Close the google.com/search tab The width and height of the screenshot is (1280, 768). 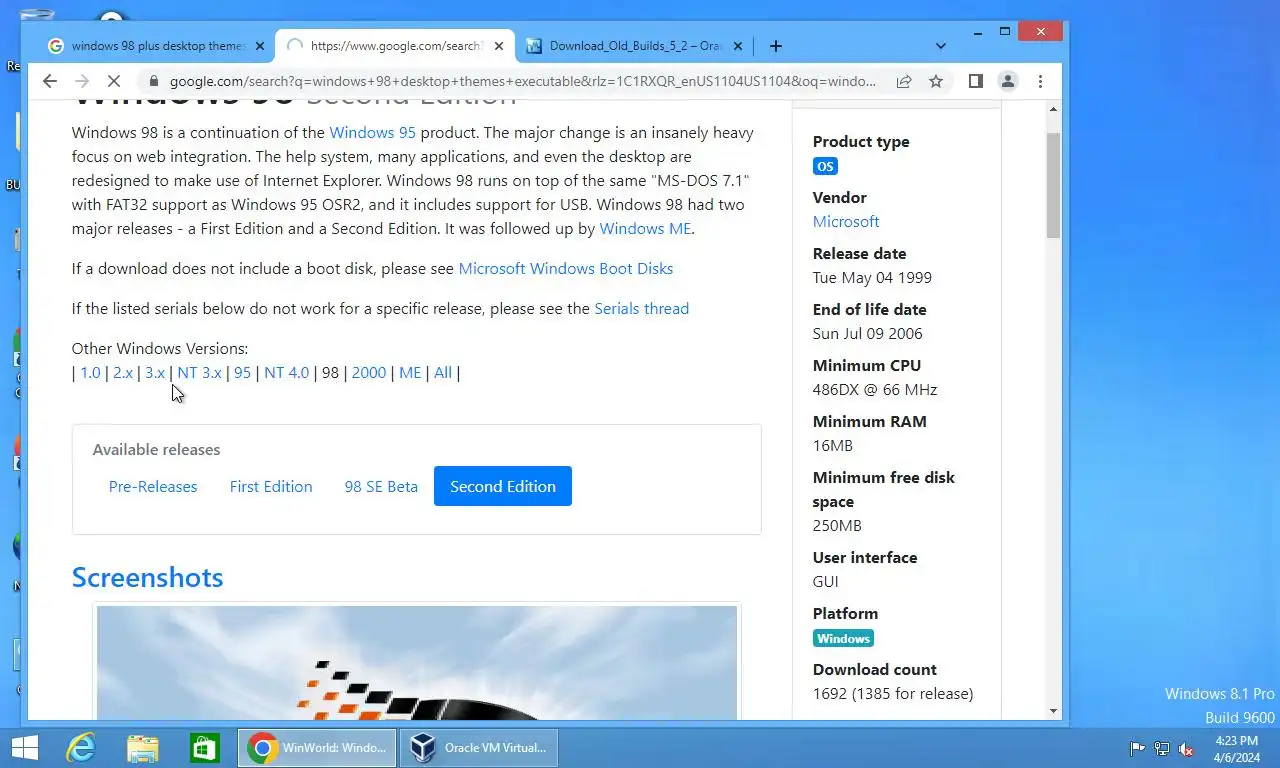point(499,46)
